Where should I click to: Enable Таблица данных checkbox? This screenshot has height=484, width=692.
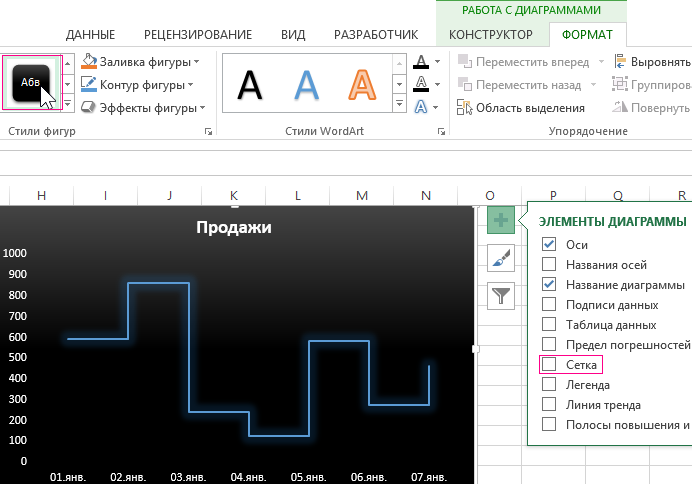[x=549, y=324]
